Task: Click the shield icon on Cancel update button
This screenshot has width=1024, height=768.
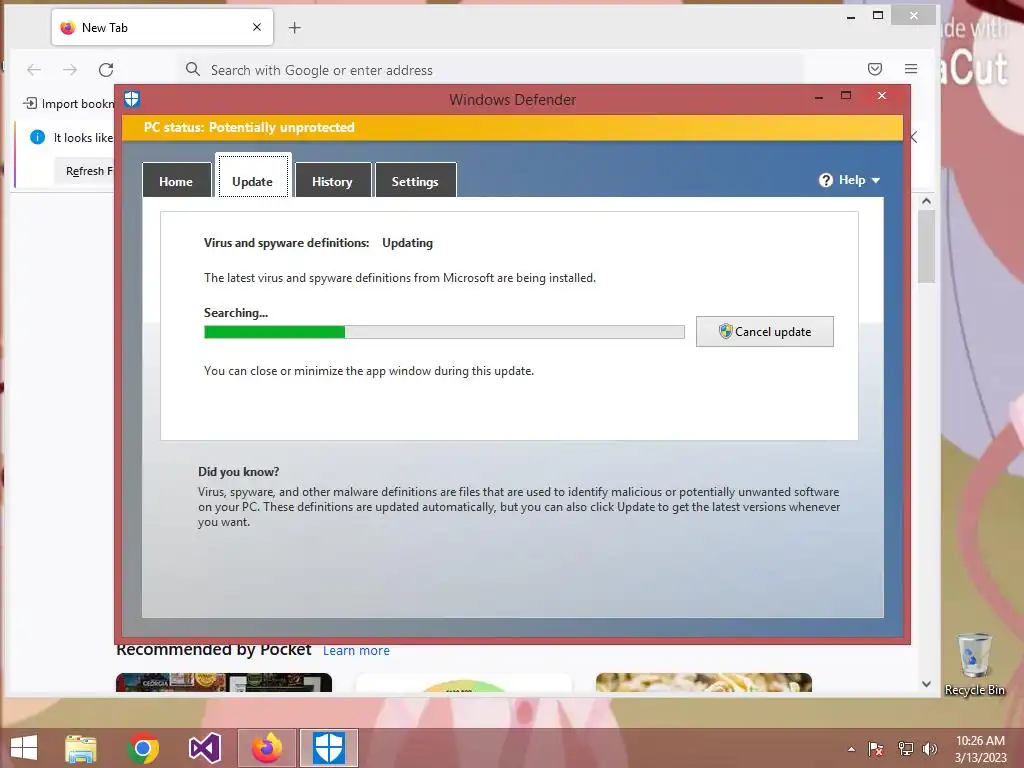Action: (725, 331)
